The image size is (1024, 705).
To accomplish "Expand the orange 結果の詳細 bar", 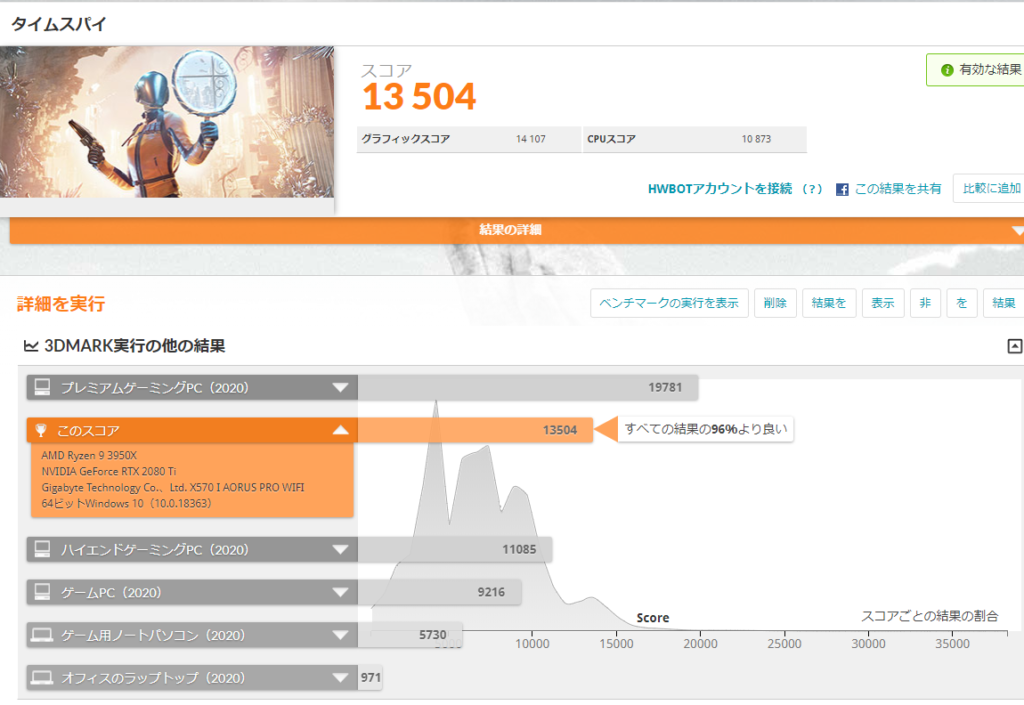I will point(516,230).
